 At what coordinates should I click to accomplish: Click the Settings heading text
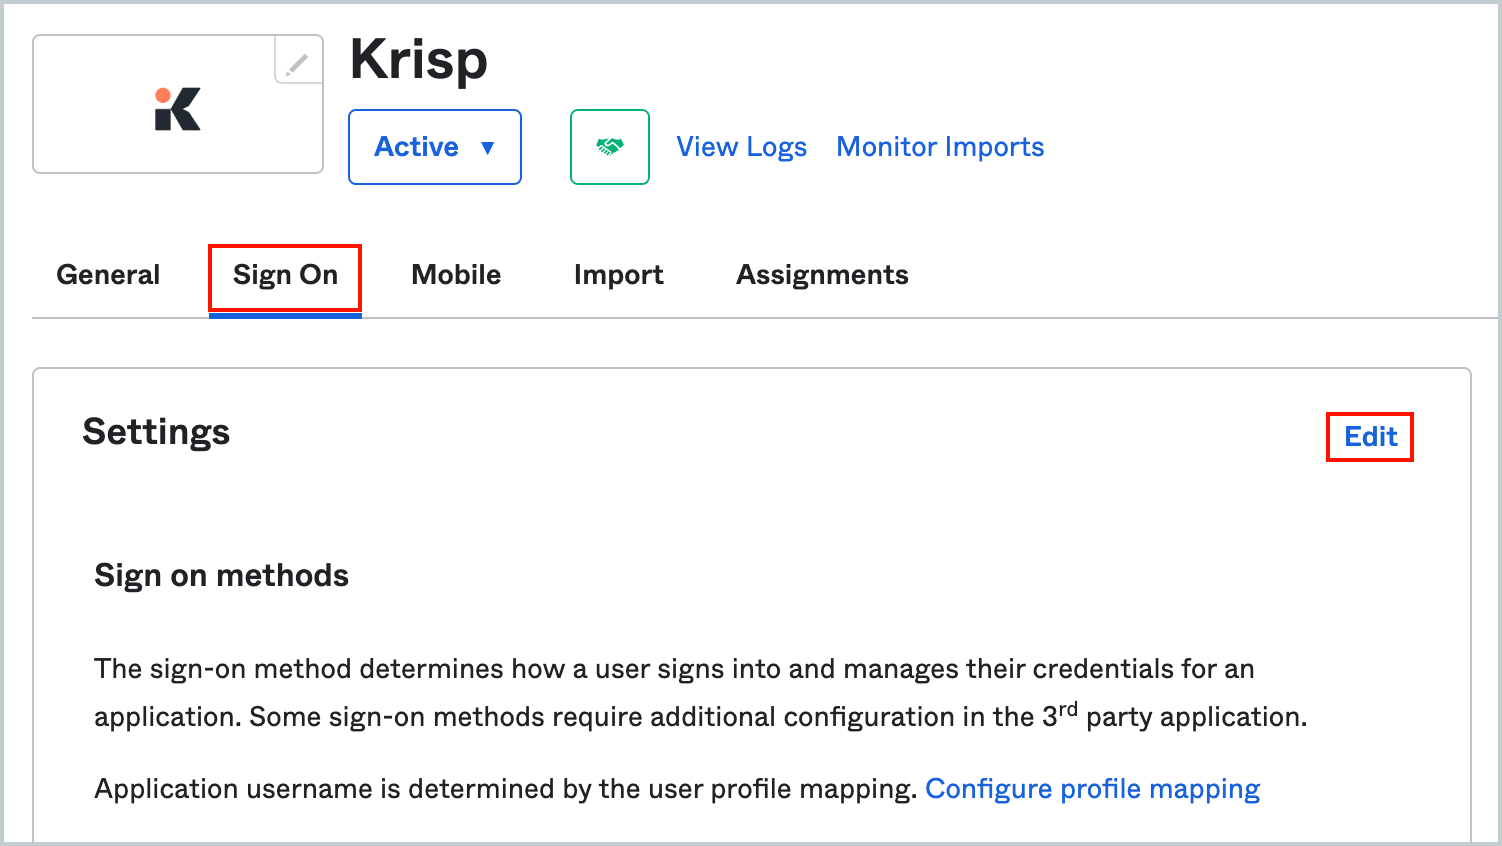click(x=156, y=432)
